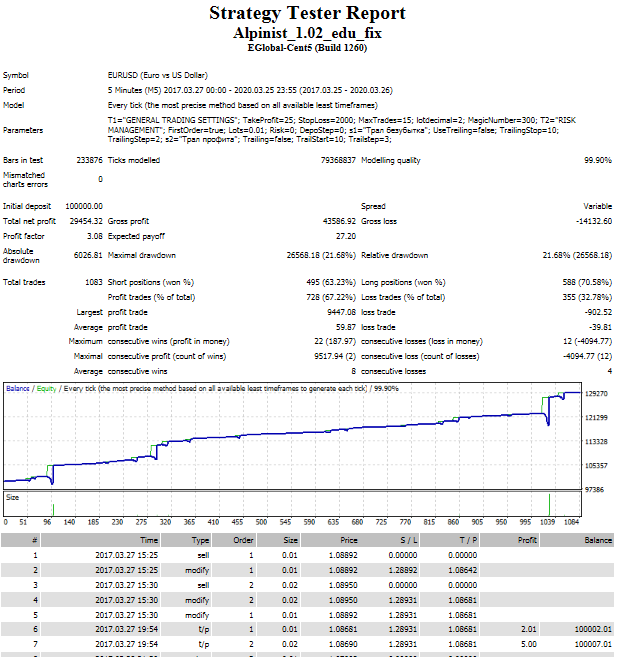Click 'modify' type in row 2

pyautogui.click(x=197, y=571)
